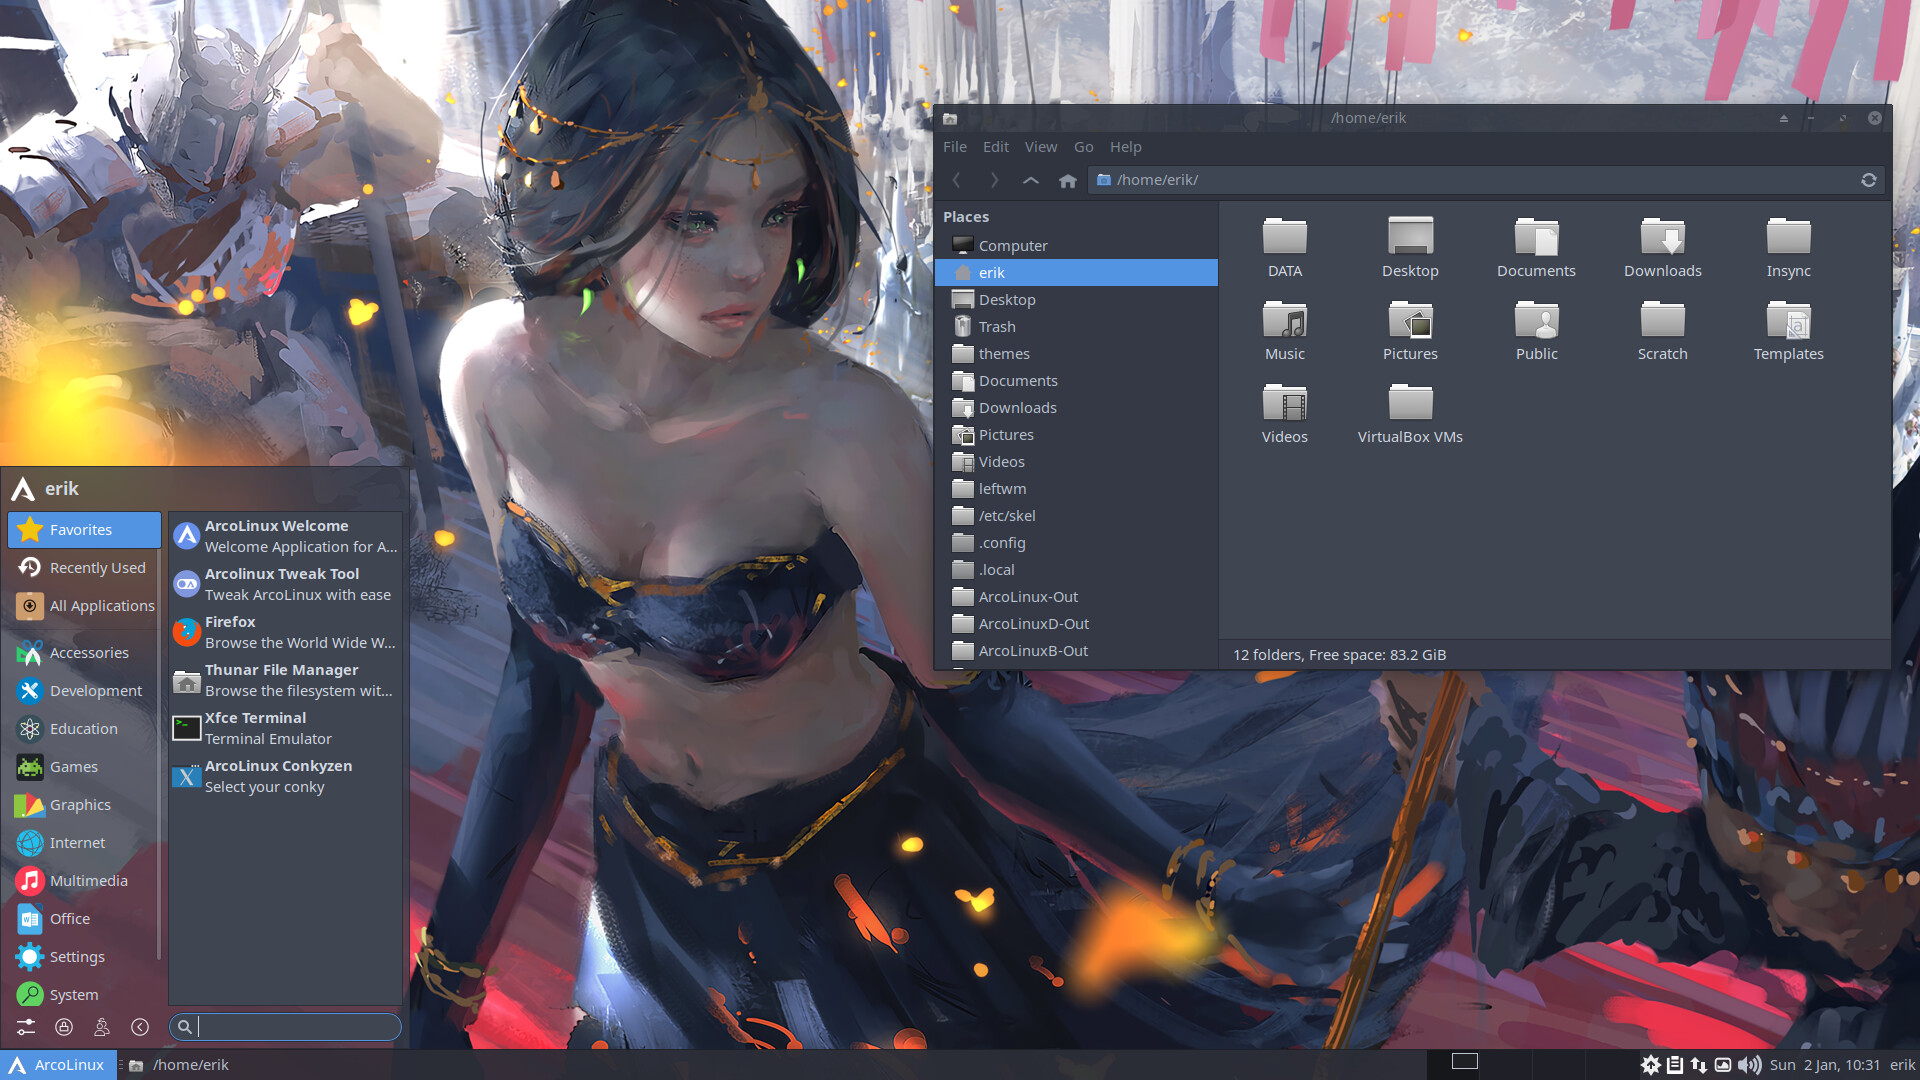This screenshot has height=1080, width=1920.
Task: Select themes bookmark in sidebar
Action: point(1076,354)
